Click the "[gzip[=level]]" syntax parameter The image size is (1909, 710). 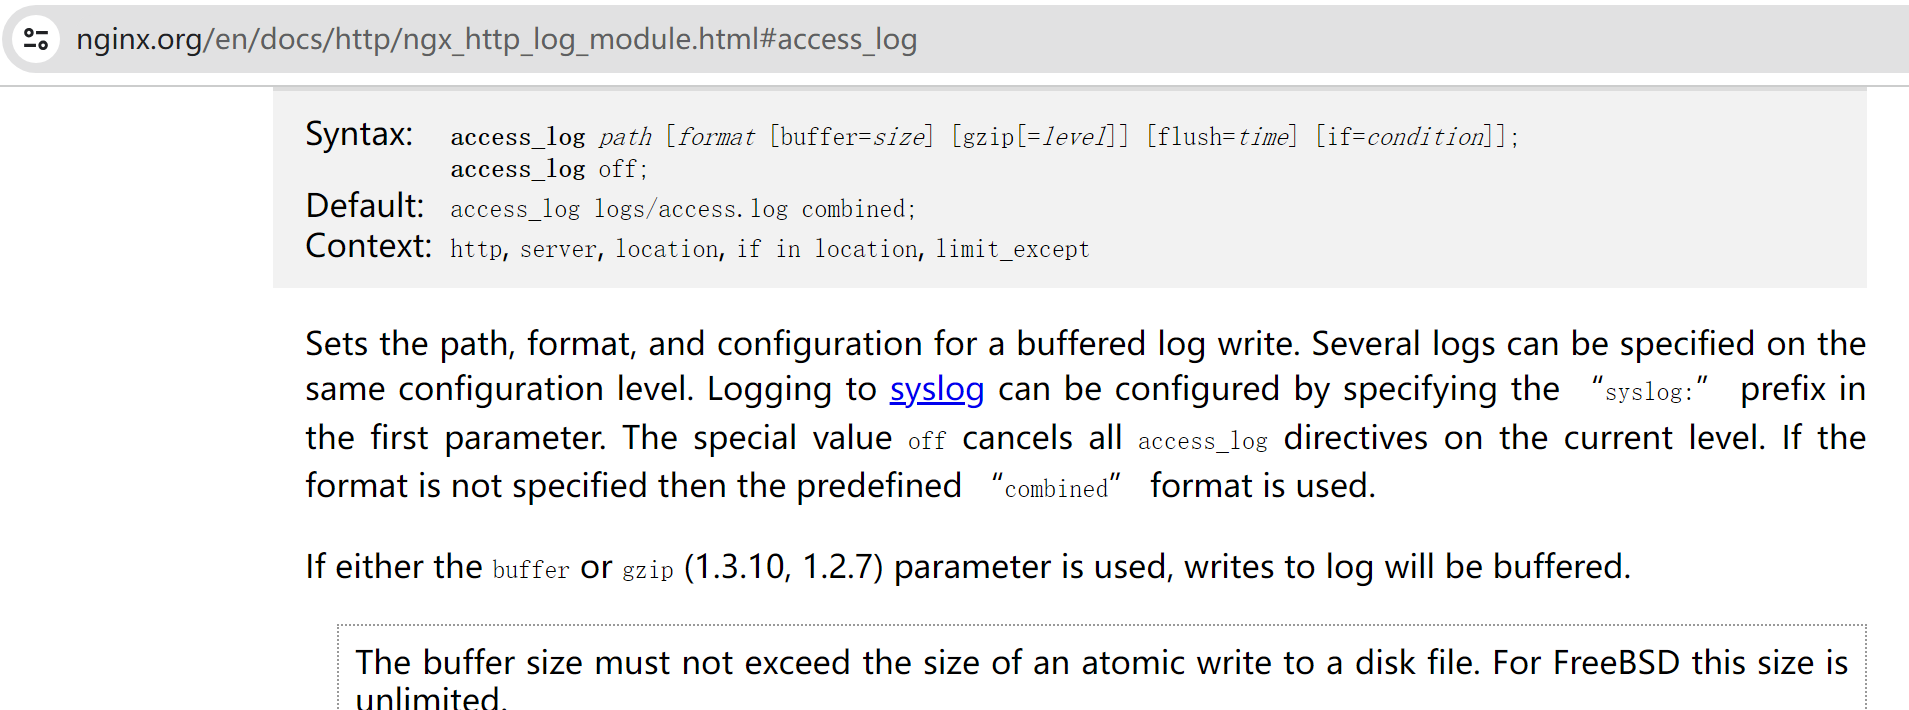point(1040,137)
